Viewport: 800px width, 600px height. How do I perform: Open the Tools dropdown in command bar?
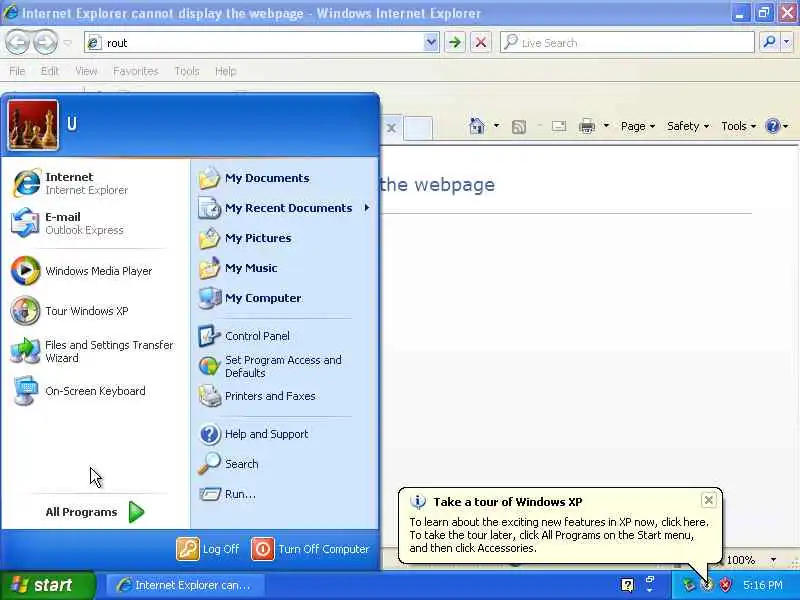click(x=738, y=126)
